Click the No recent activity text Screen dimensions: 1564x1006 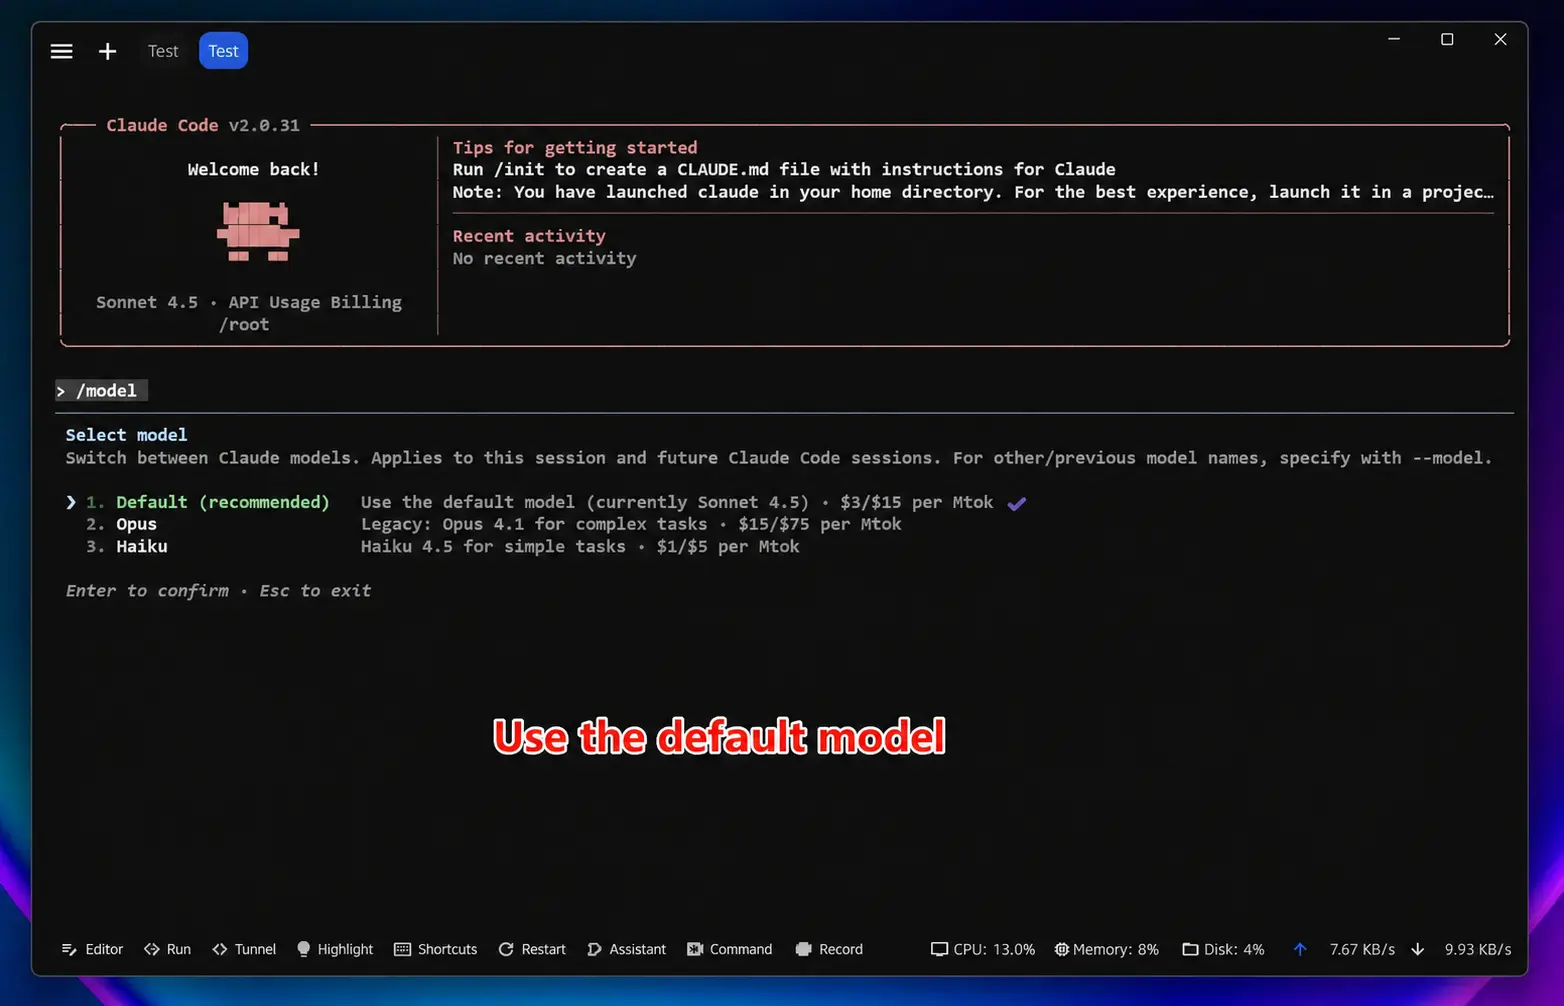click(x=544, y=258)
